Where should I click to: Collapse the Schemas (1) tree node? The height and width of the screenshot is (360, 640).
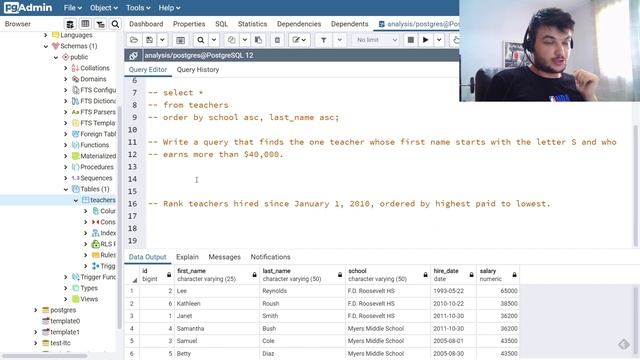tap(46, 46)
